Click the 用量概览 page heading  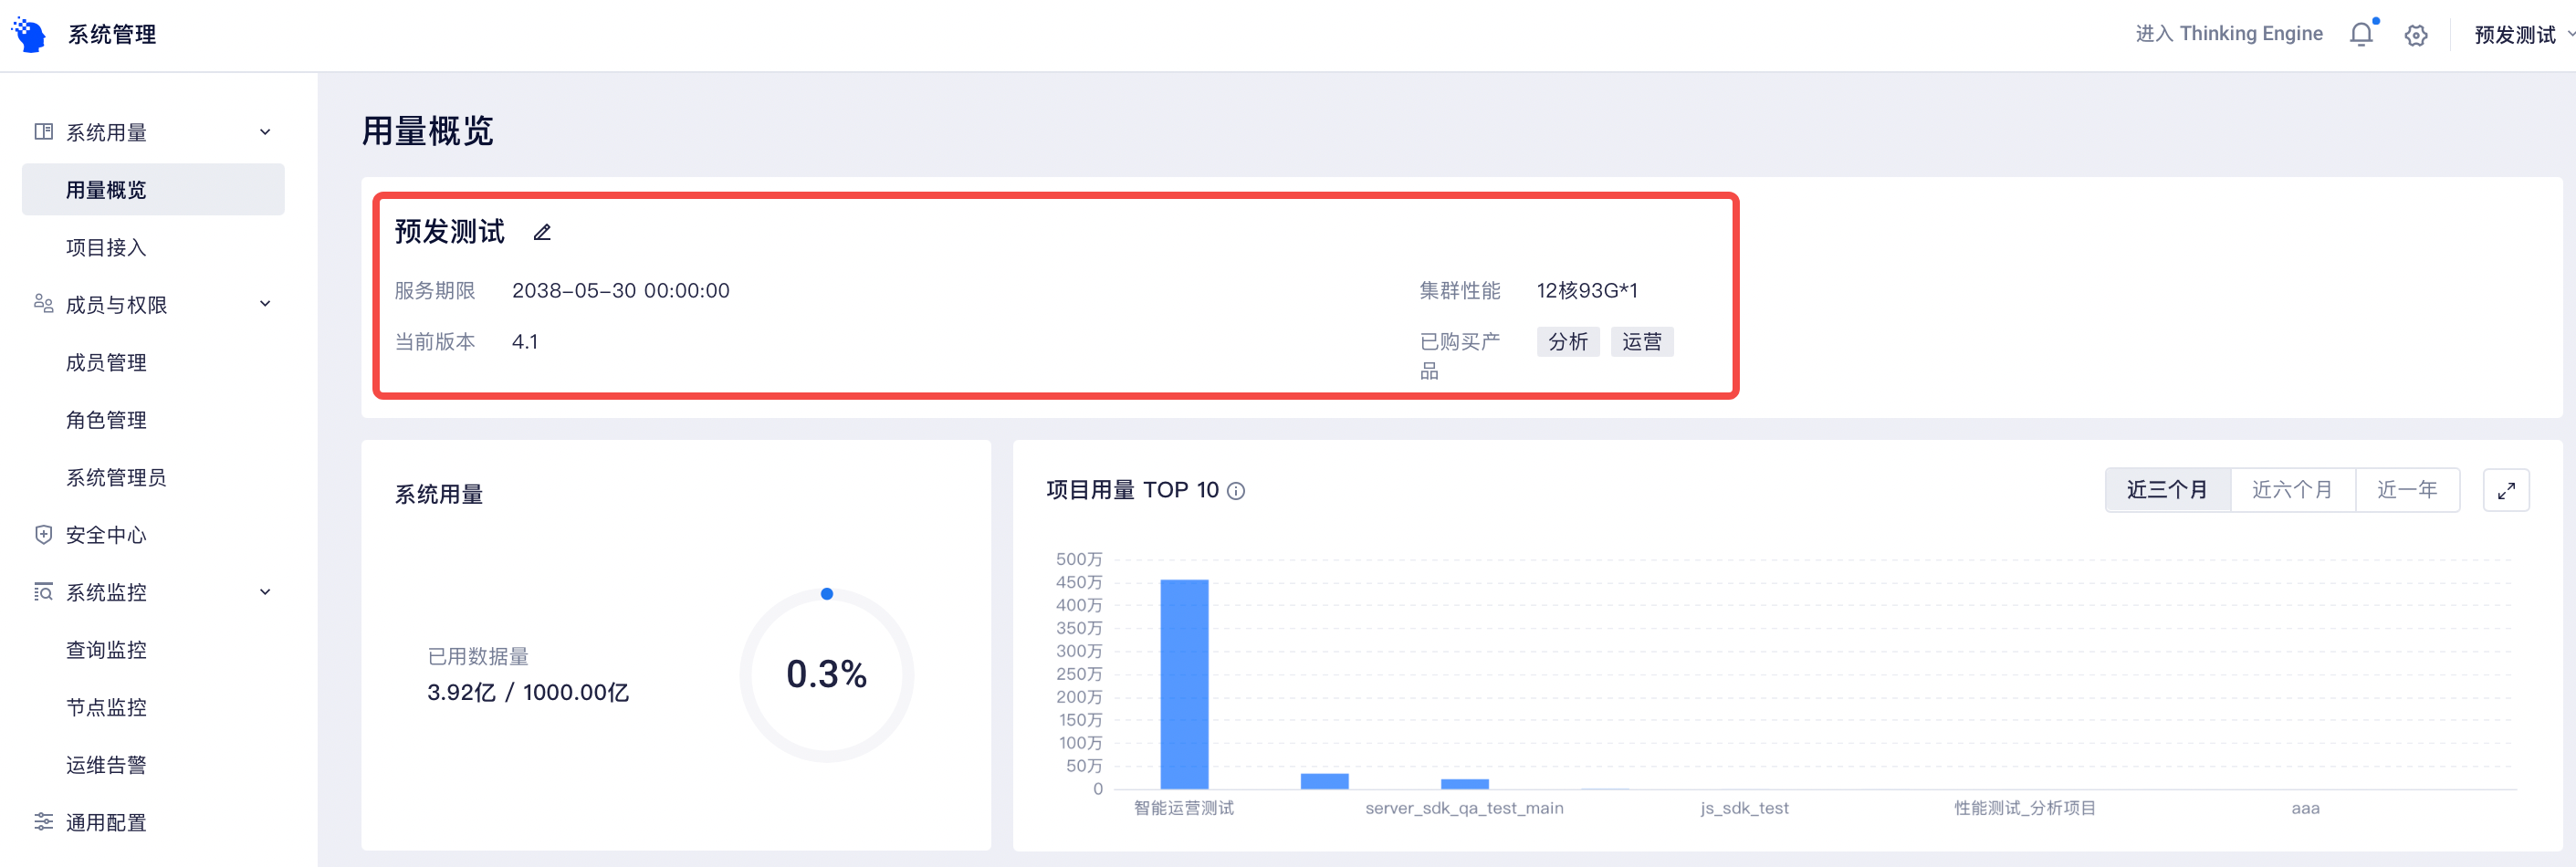click(427, 131)
